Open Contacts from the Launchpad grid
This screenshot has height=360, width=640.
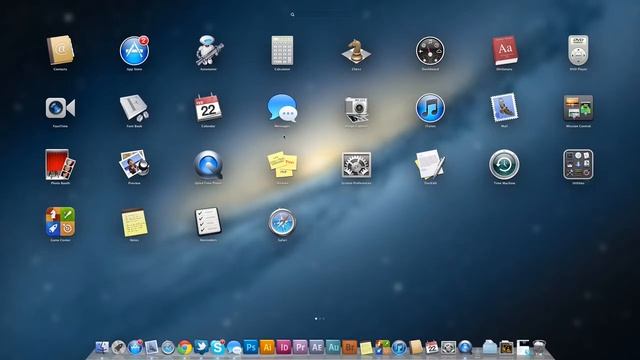(x=60, y=51)
